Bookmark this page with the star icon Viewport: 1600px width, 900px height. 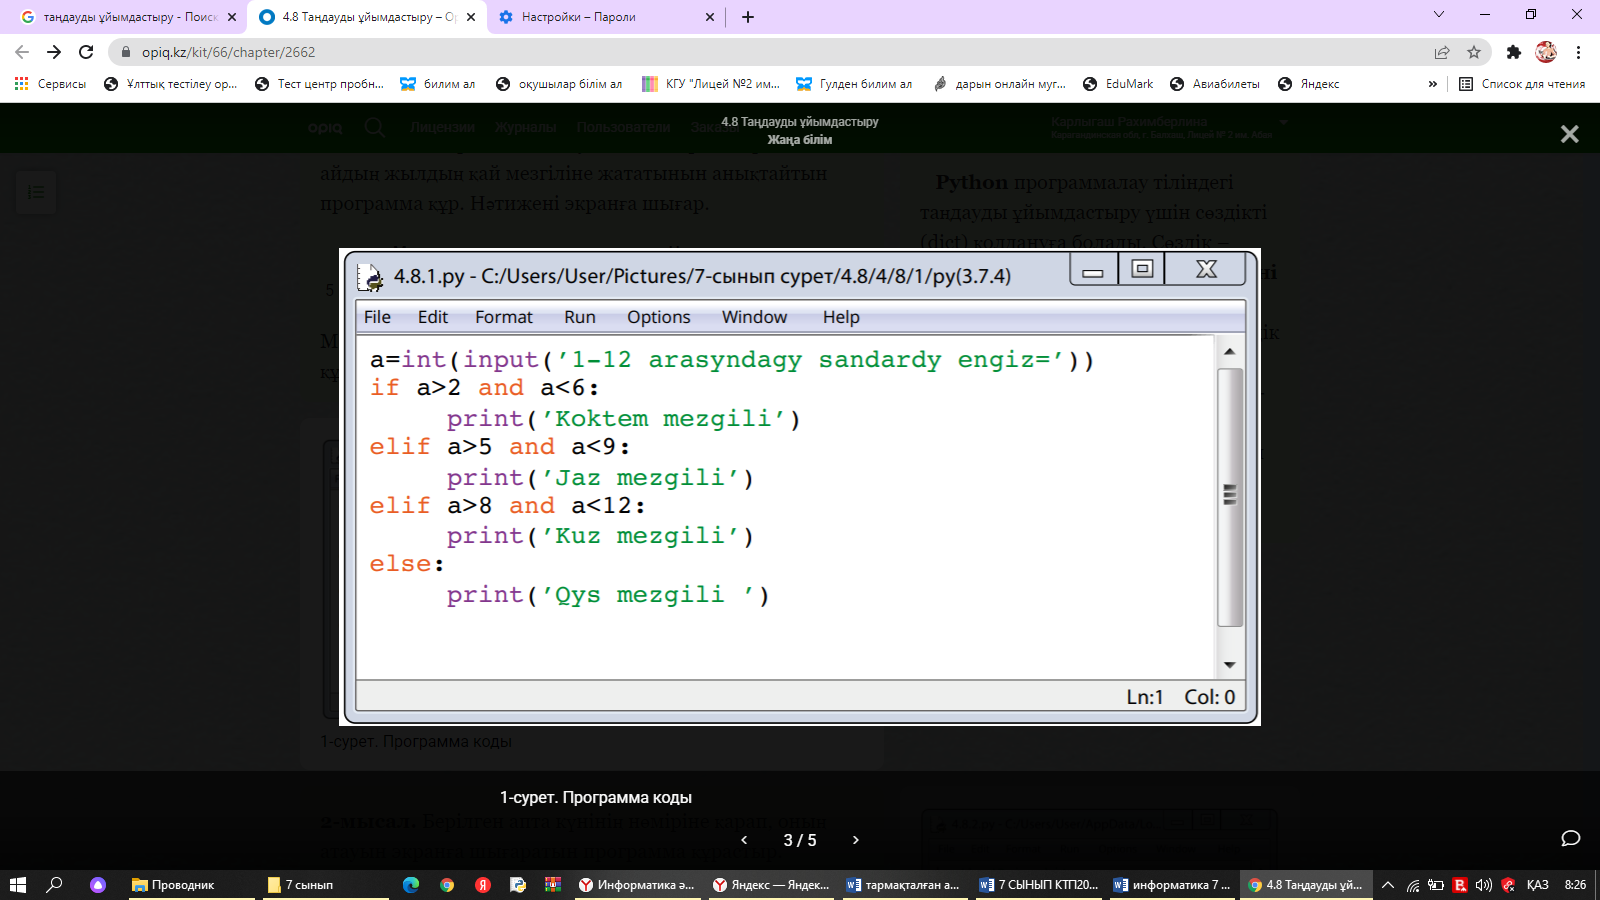[1473, 52]
